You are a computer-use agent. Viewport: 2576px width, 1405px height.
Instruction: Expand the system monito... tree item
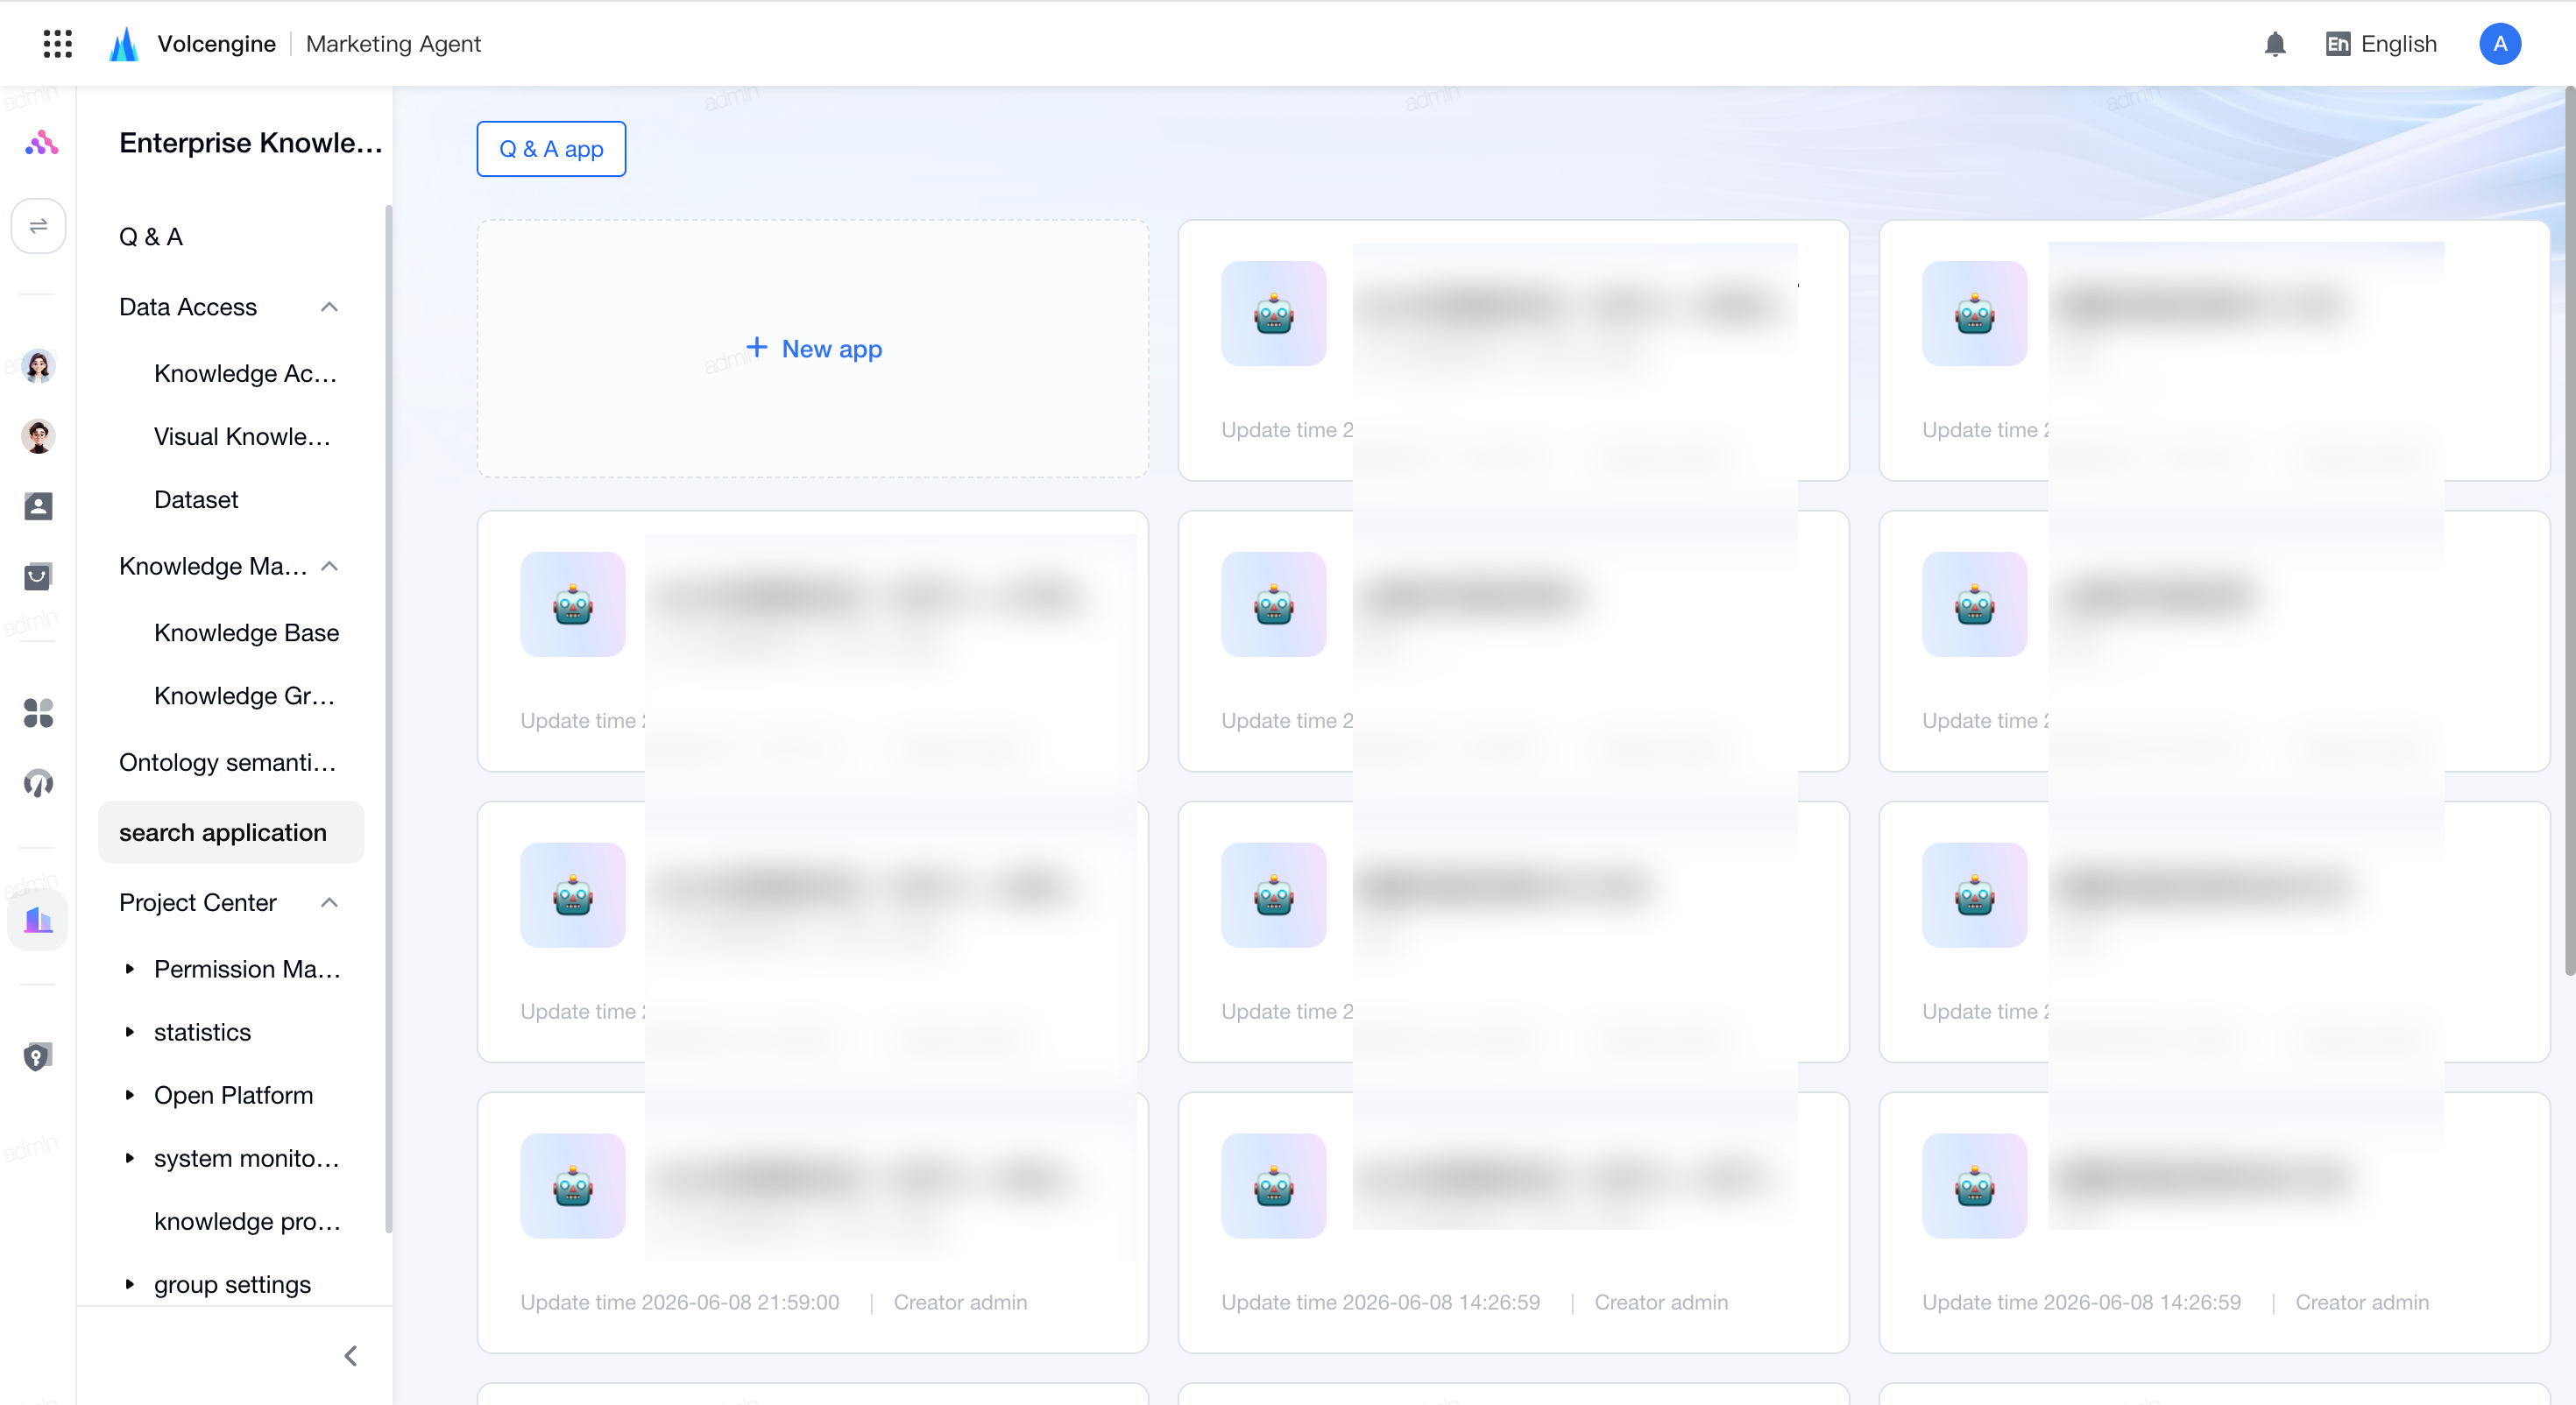(129, 1158)
